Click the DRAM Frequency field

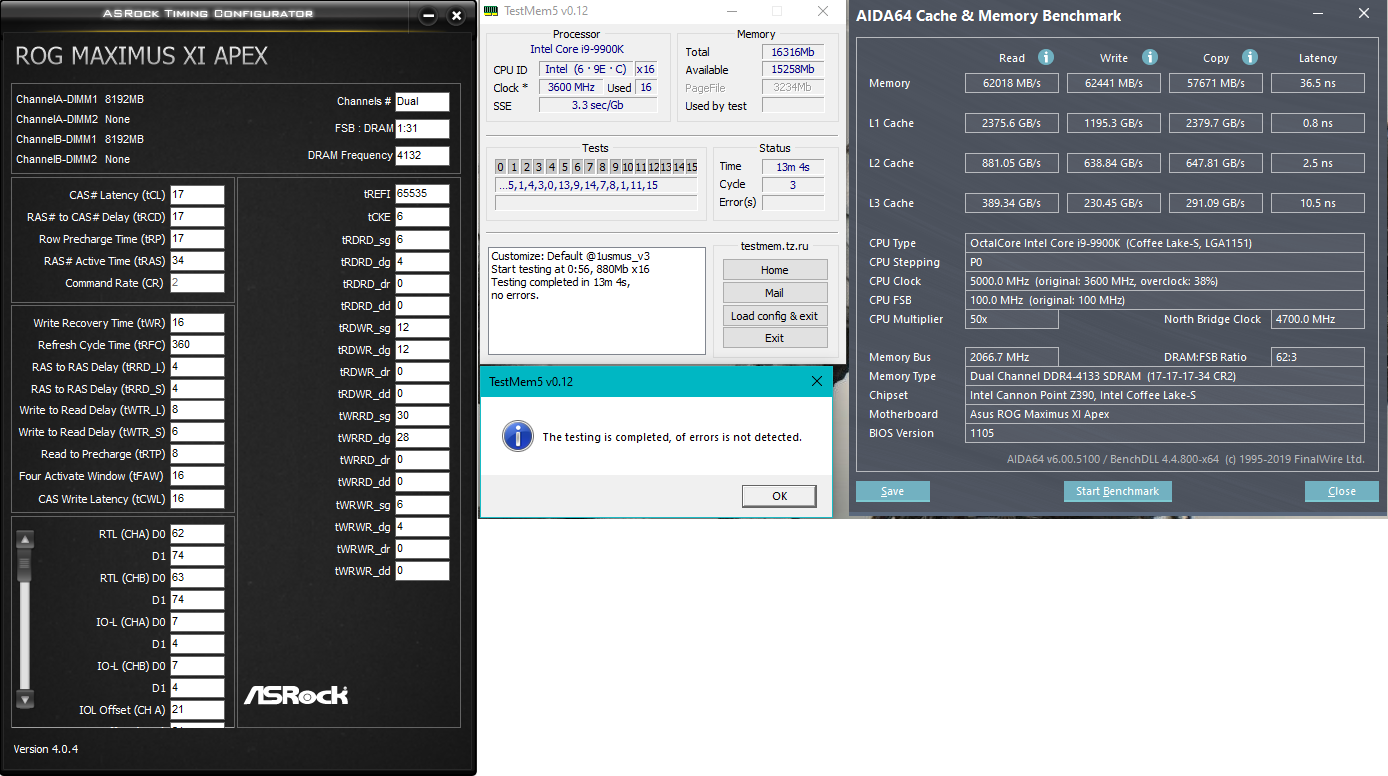pyautogui.click(x=422, y=155)
